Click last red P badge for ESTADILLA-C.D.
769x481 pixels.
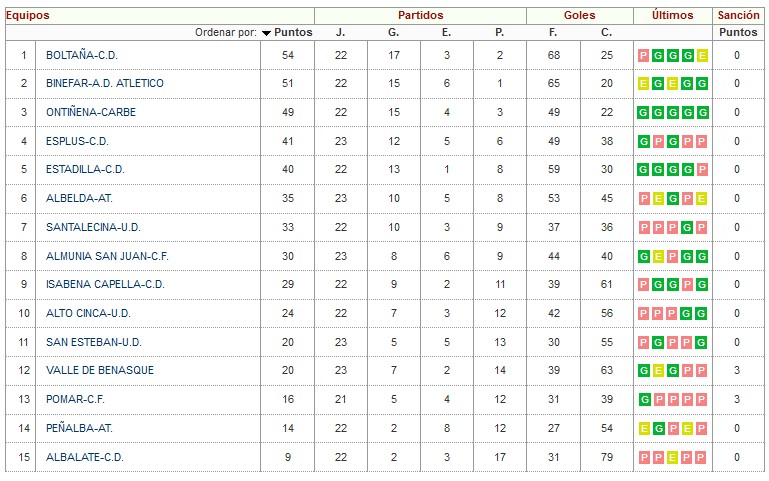(x=702, y=170)
